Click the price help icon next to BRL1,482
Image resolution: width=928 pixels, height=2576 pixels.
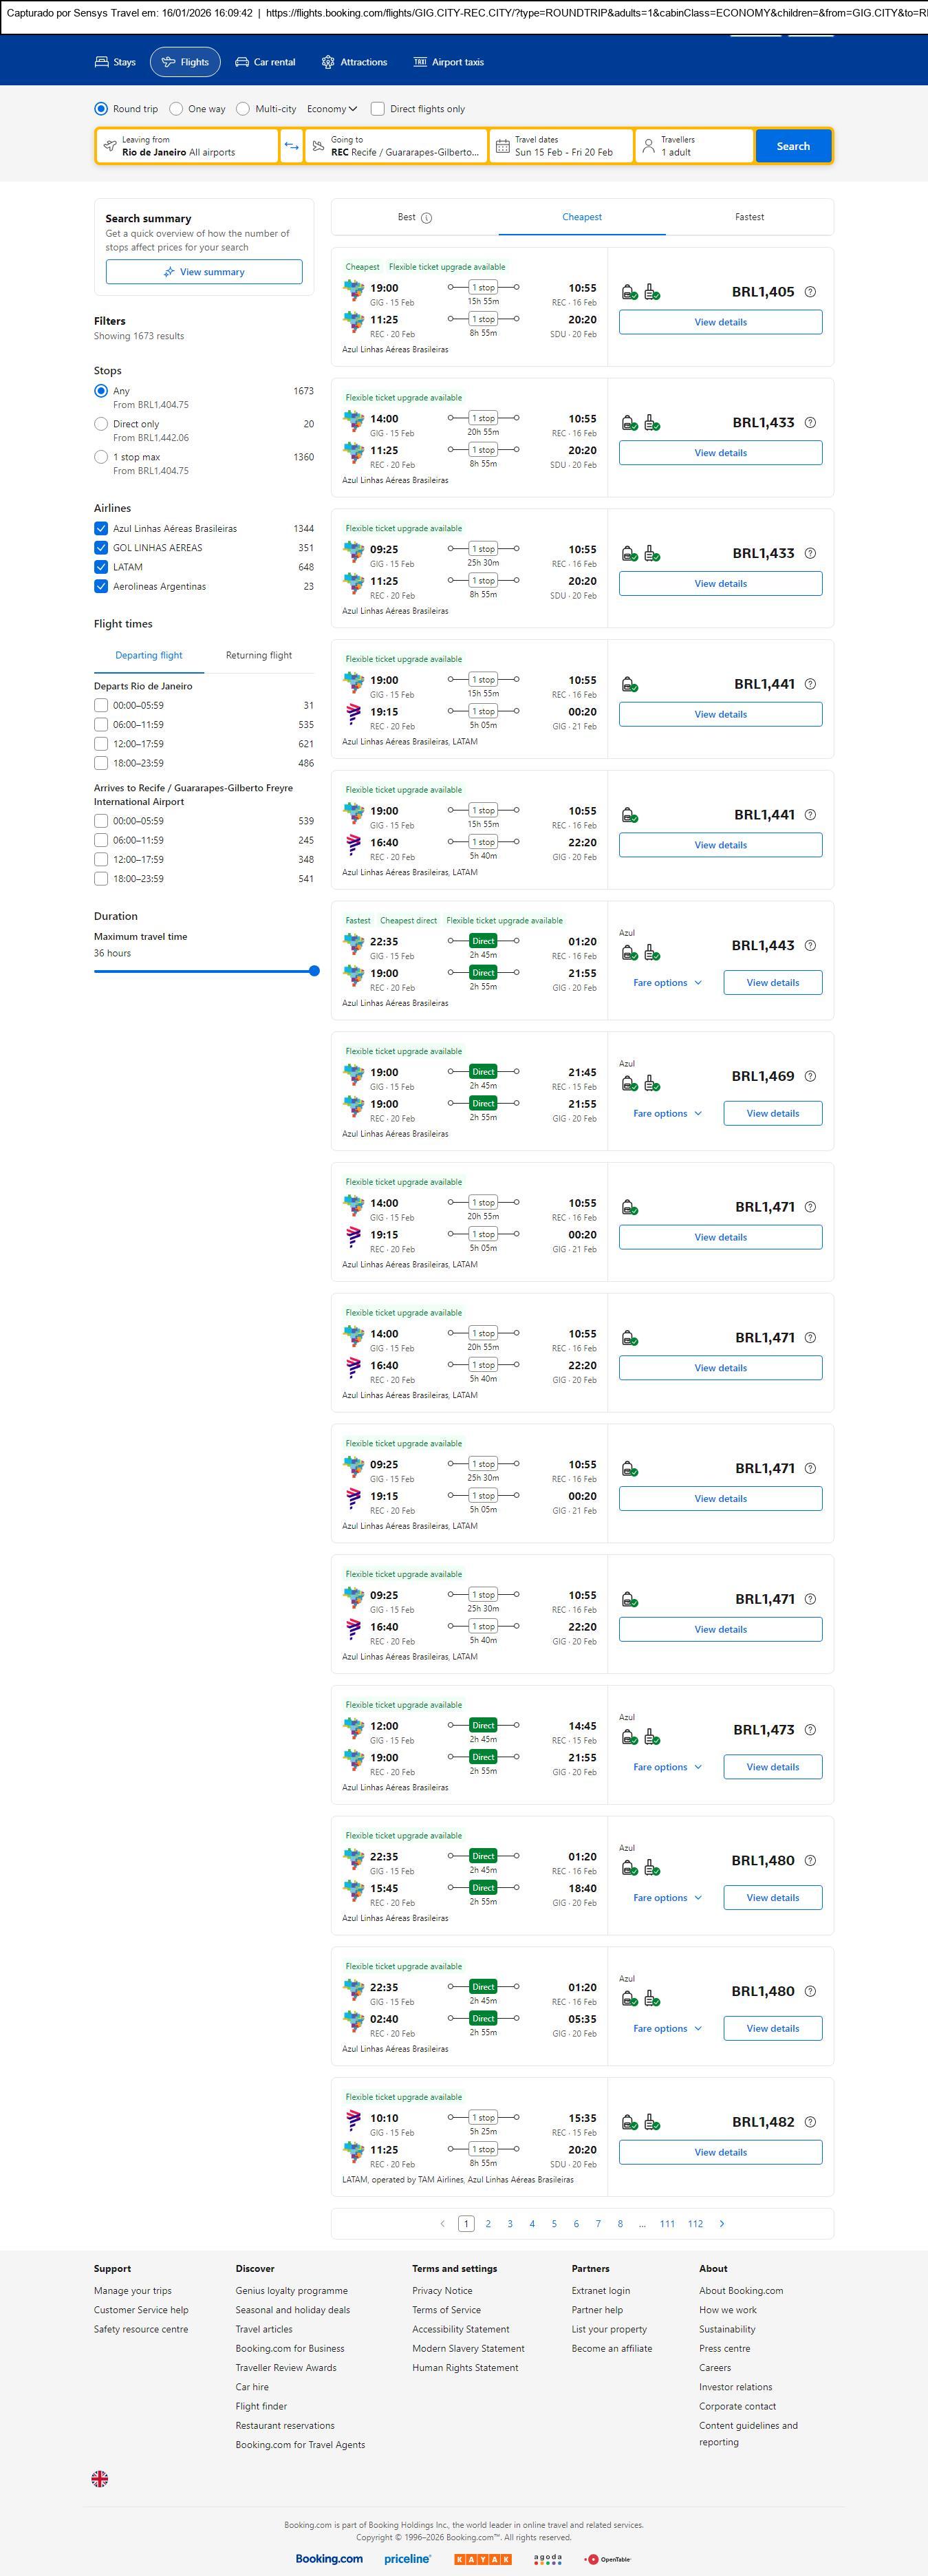tap(810, 2122)
